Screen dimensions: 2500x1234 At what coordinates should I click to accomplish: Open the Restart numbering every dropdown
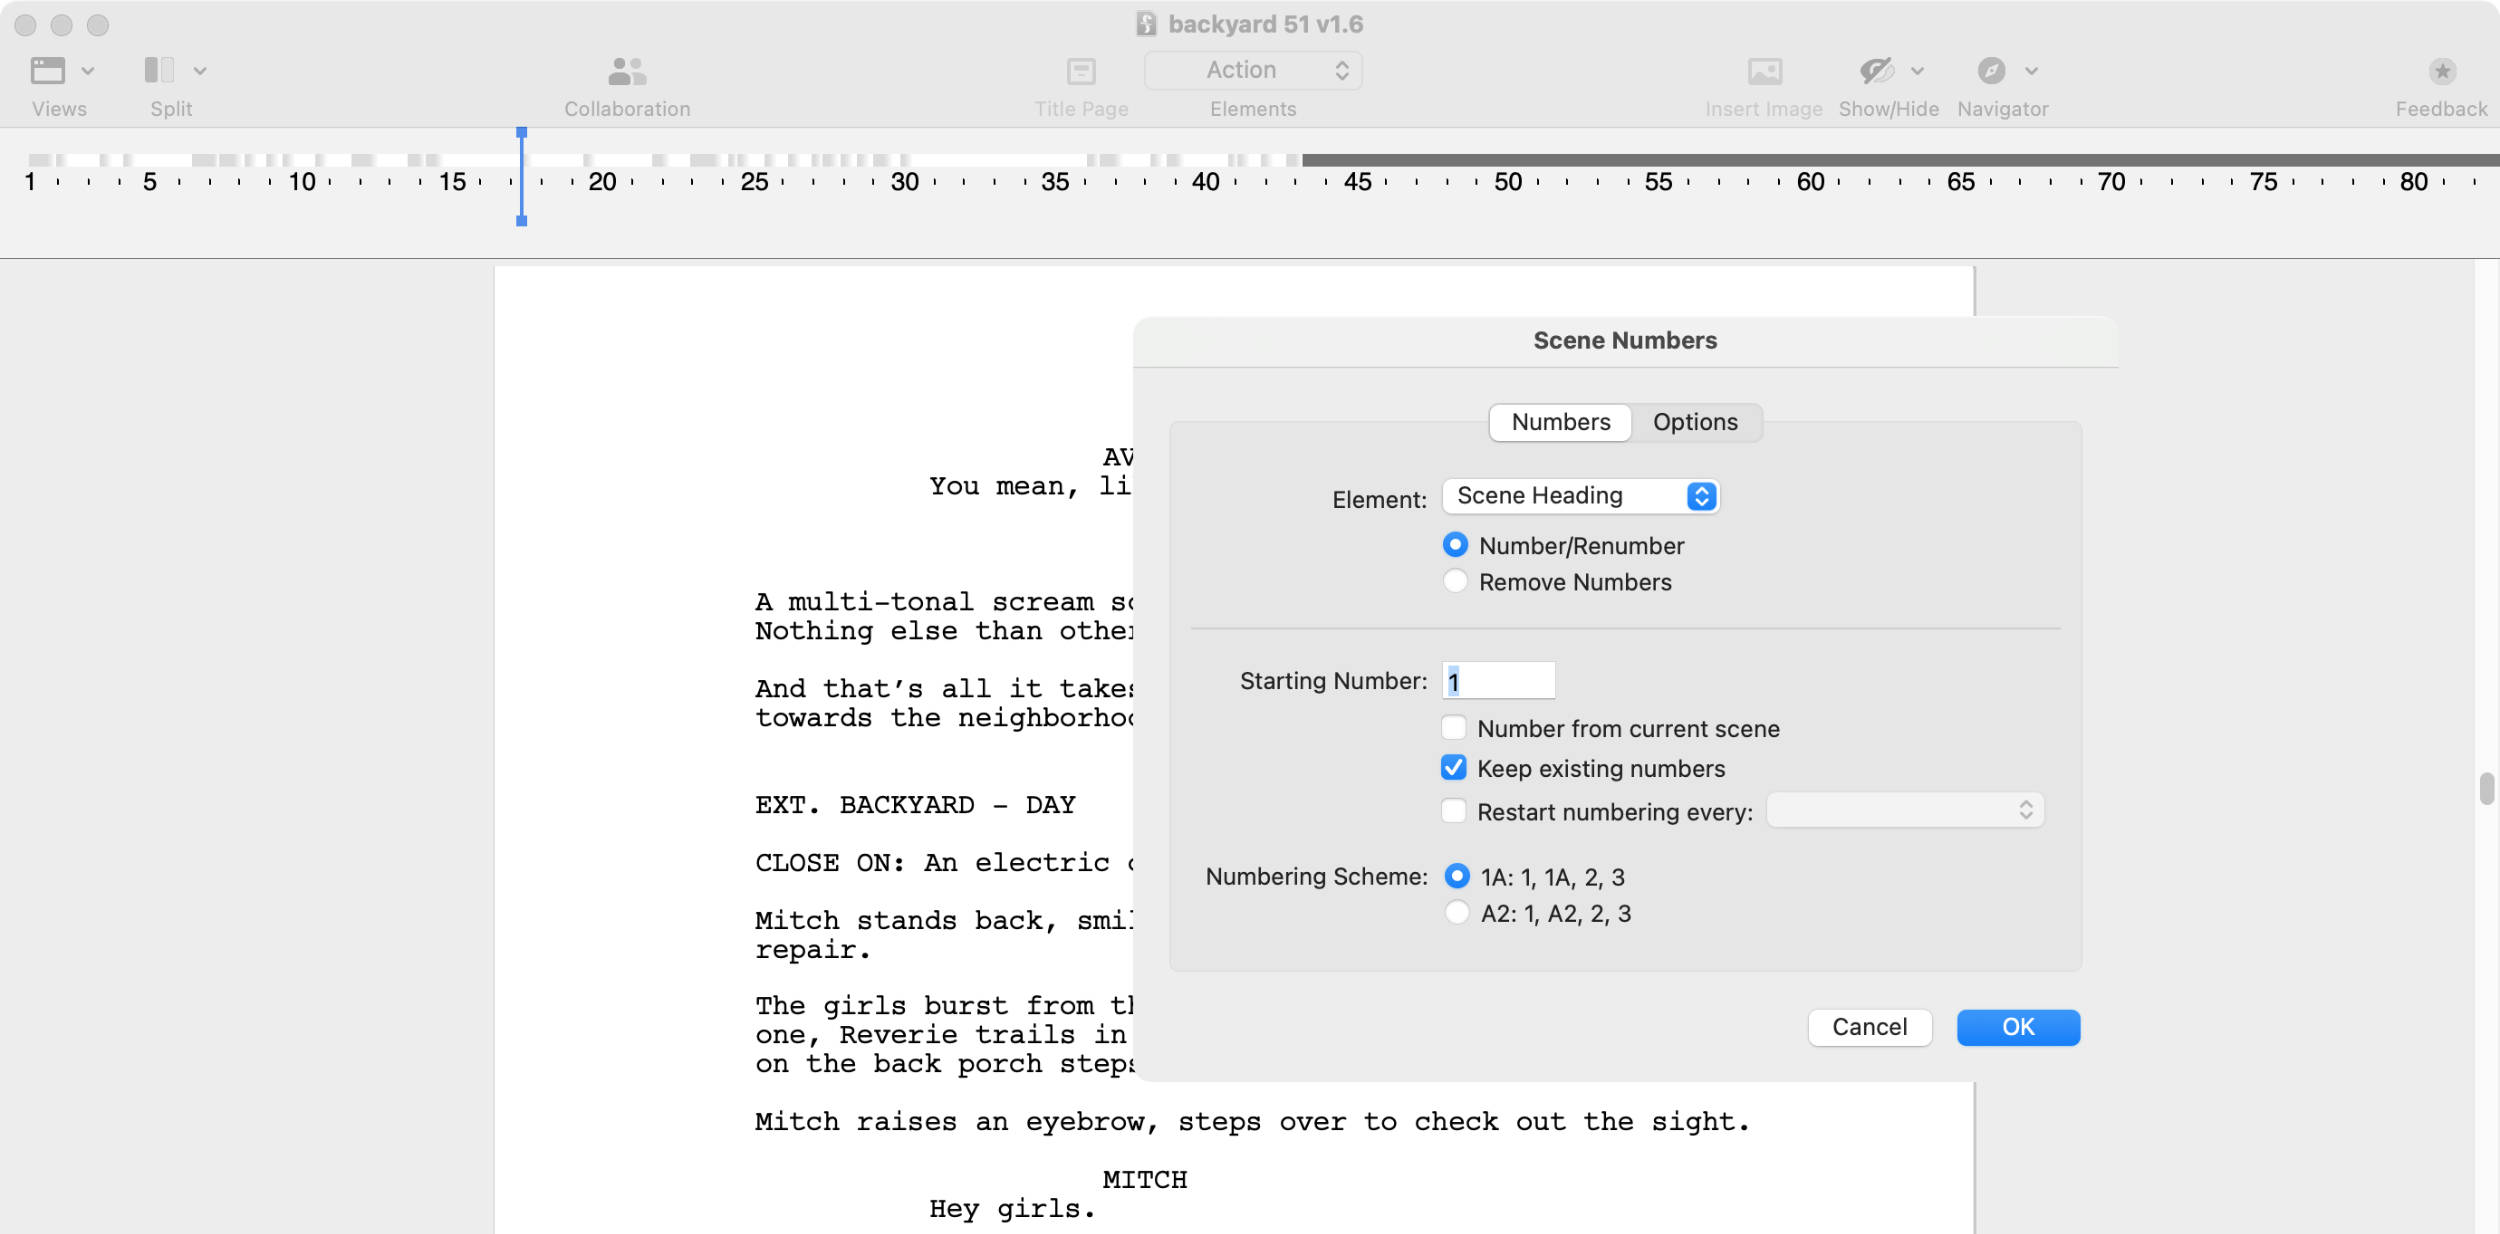pos(1905,810)
